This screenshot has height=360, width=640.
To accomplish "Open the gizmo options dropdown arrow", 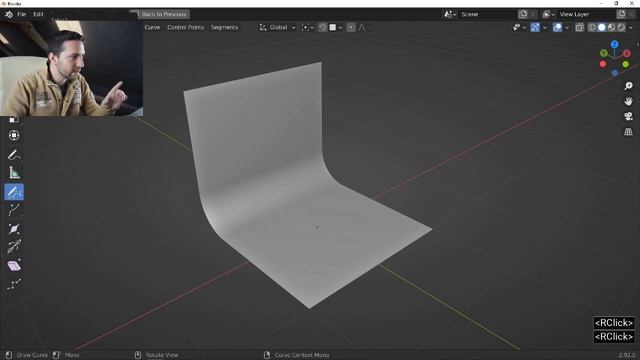I will tap(544, 27).
